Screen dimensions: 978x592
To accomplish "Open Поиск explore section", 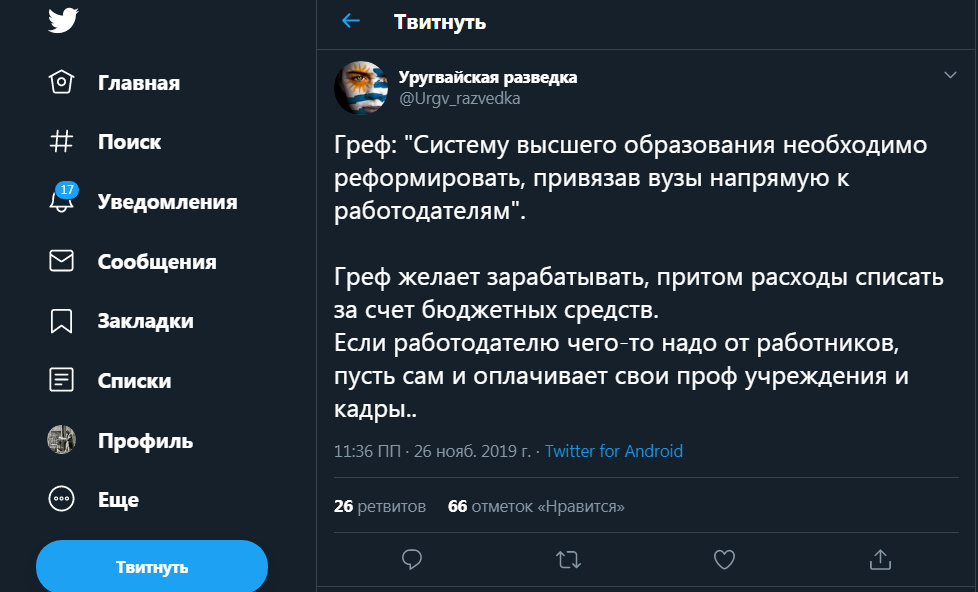I will coord(129,142).
